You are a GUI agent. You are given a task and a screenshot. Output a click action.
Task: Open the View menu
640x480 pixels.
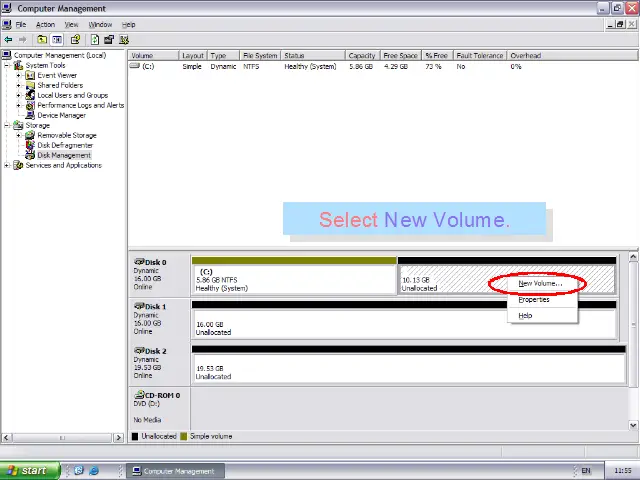click(71, 25)
